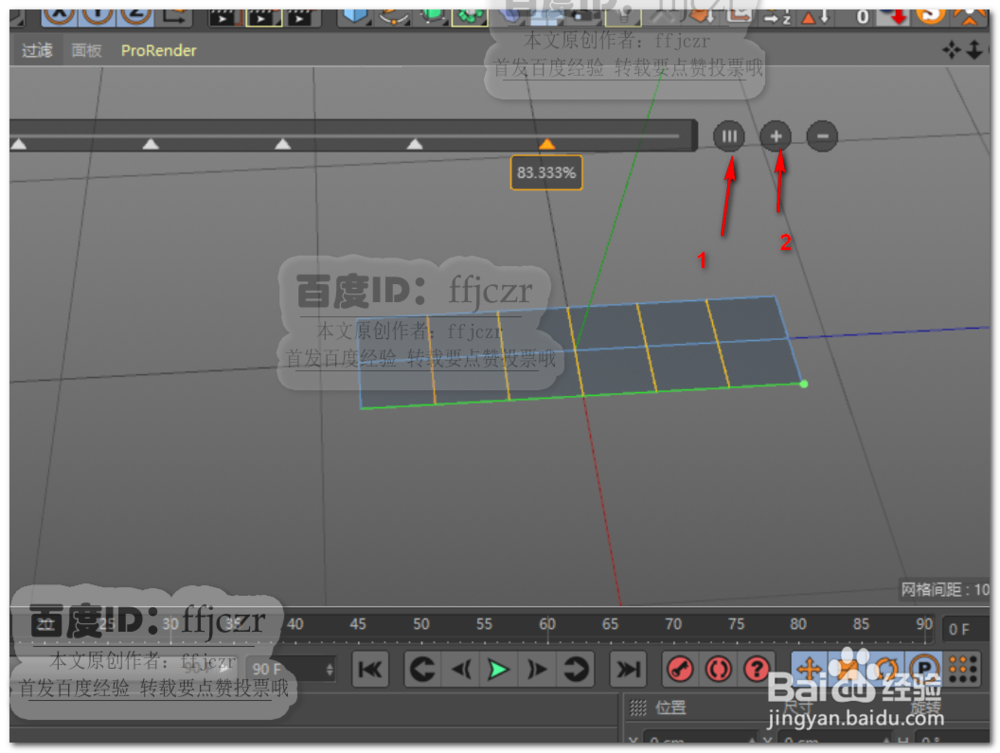The width and height of the screenshot is (1000, 753).
Task: Add a loop cut with the plus button
Action: point(776,136)
